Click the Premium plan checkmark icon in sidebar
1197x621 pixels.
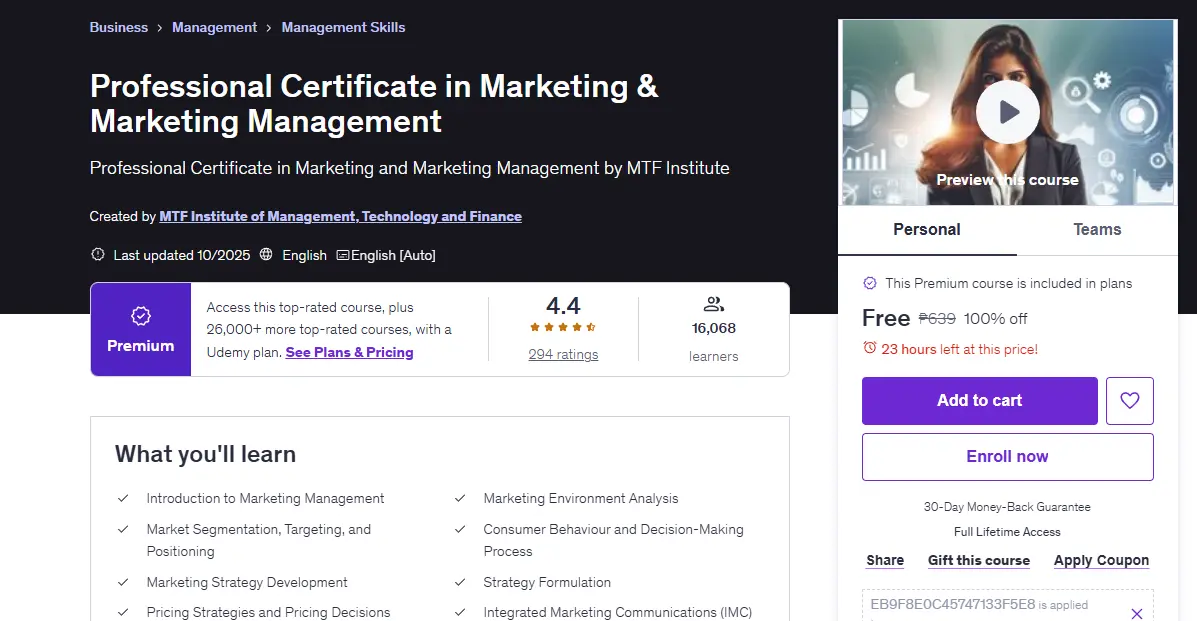pos(870,283)
